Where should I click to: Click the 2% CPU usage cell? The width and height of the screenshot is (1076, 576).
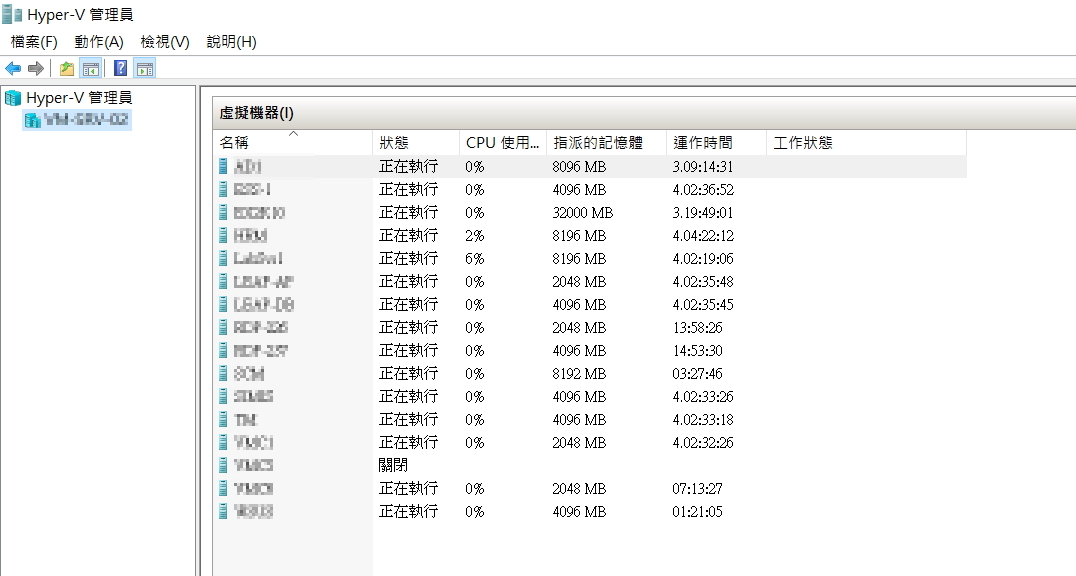(x=475, y=235)
